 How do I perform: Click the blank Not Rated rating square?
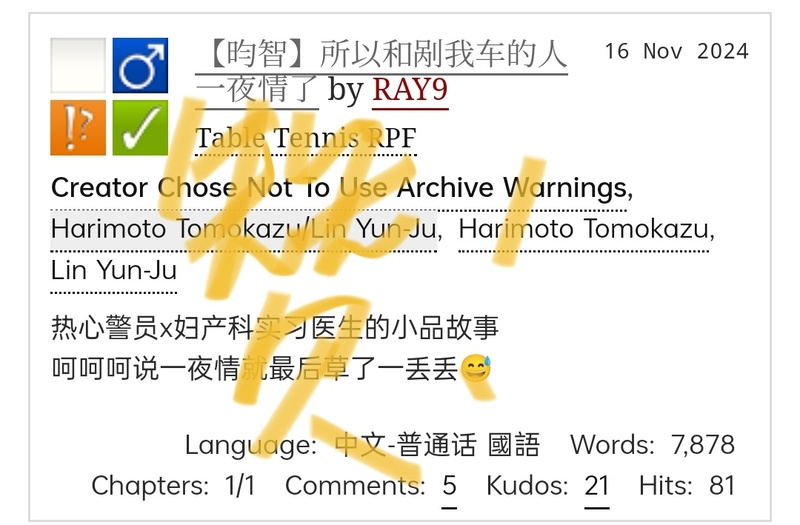coord(78,65)
